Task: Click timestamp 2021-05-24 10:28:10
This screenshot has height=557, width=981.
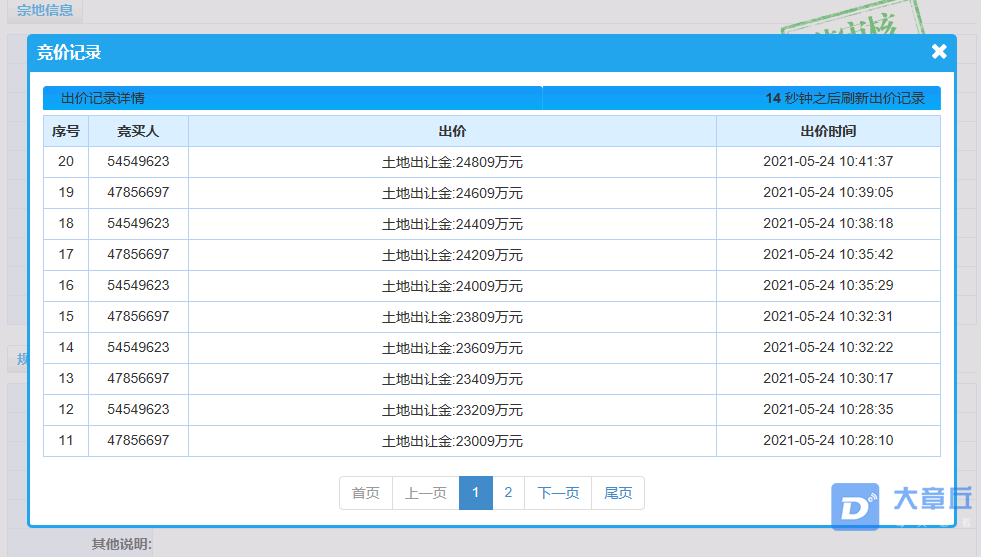Action: [828, 440]
